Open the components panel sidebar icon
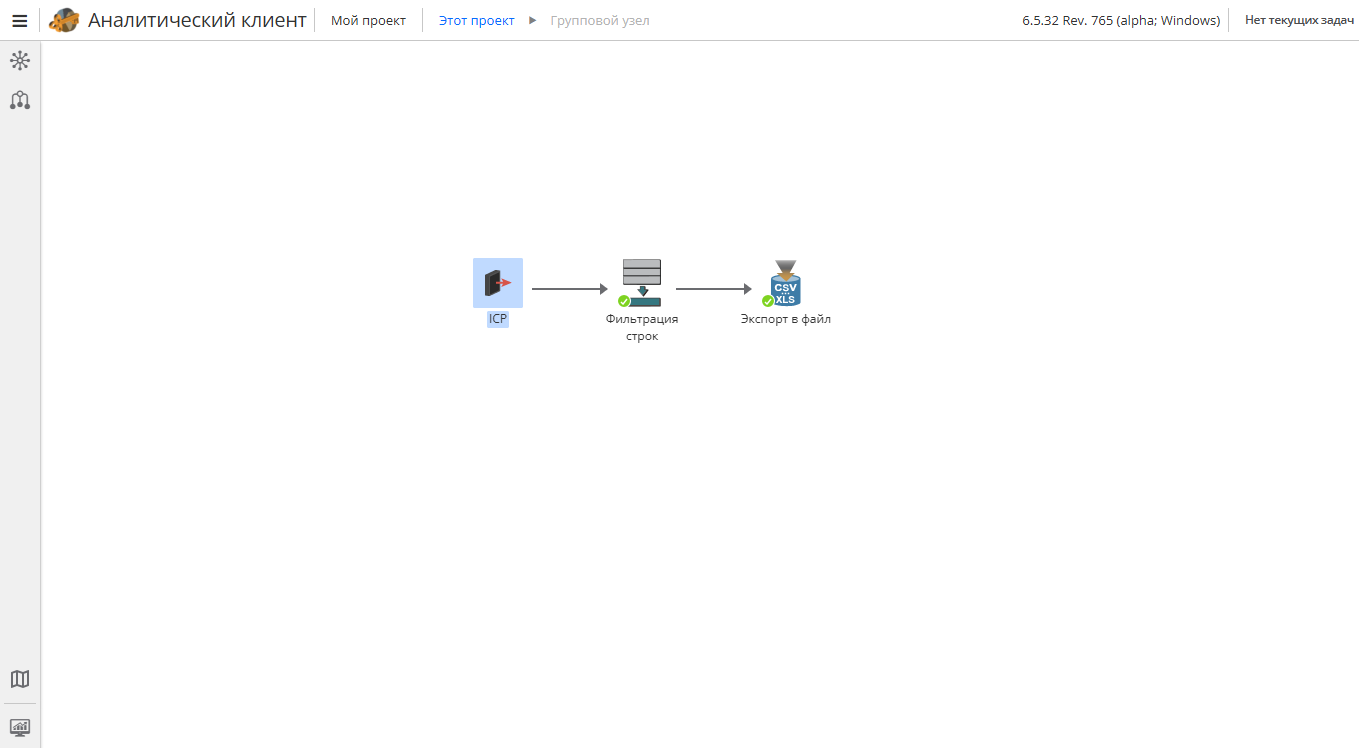The height and width of the screenshot is (748, 1359). coord(20,61)
